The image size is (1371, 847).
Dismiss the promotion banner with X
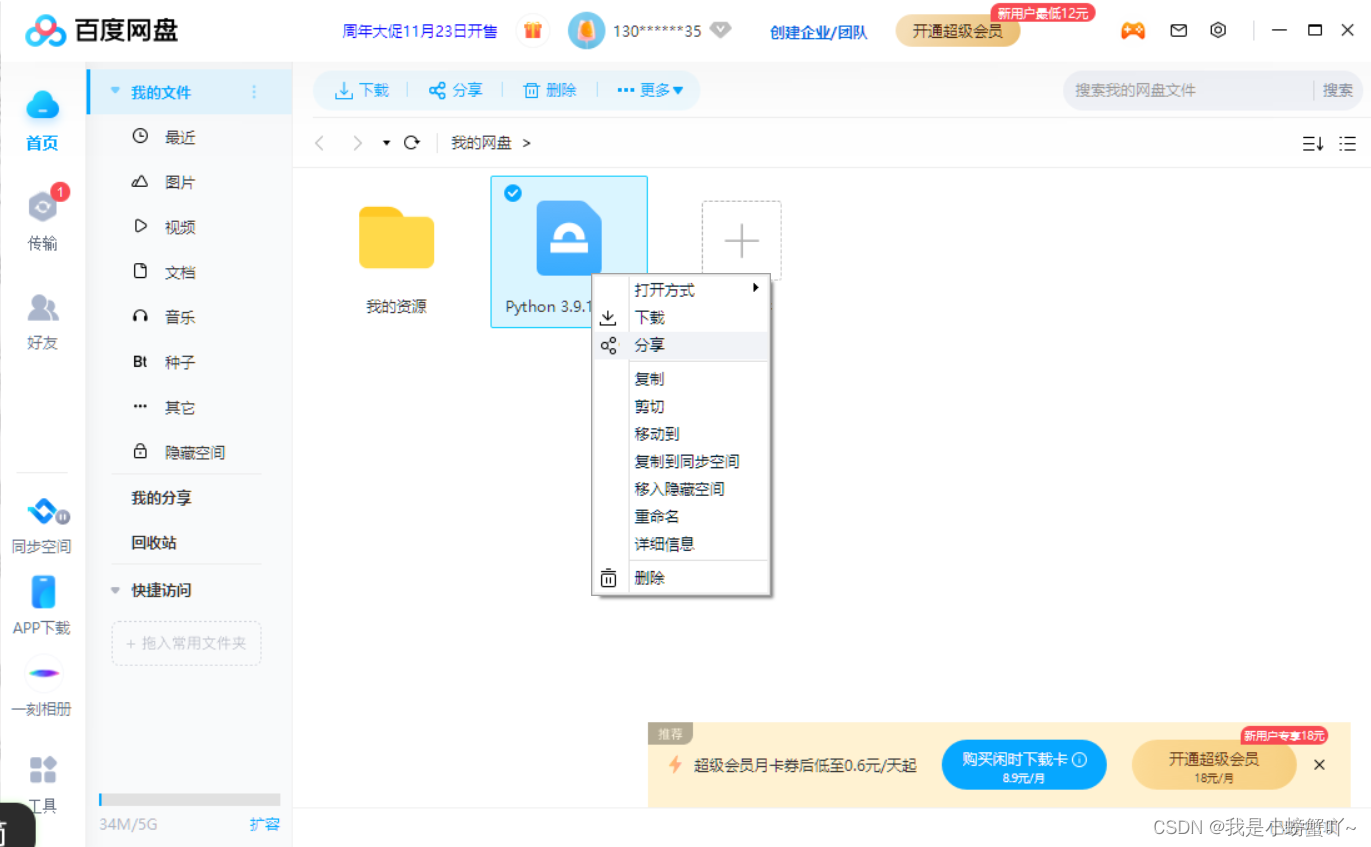pyautogui.click(x=1319, y=765)
